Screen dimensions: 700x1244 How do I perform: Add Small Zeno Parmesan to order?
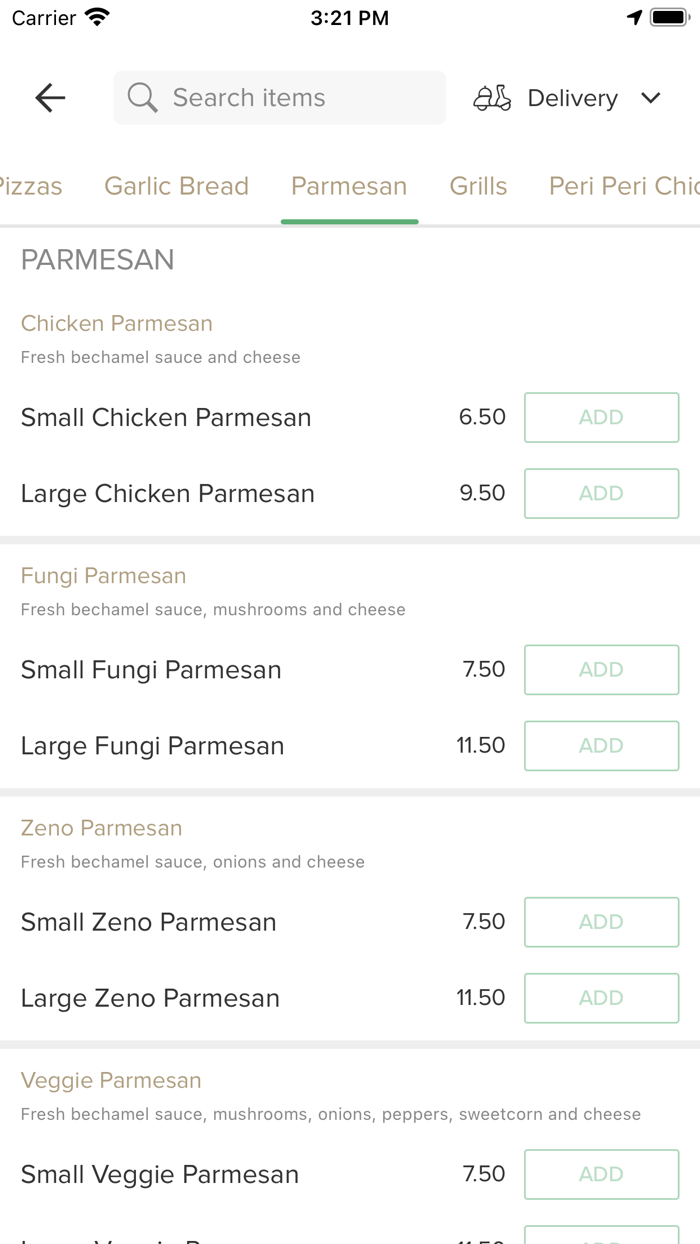pos(601,921)
